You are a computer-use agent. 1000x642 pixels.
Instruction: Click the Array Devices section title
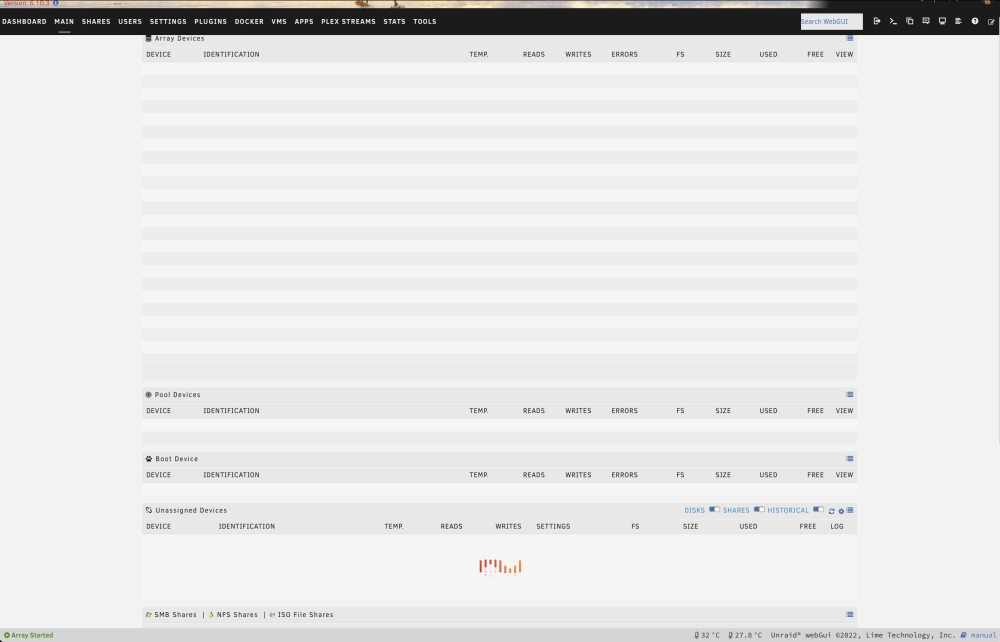coord(179,38)
